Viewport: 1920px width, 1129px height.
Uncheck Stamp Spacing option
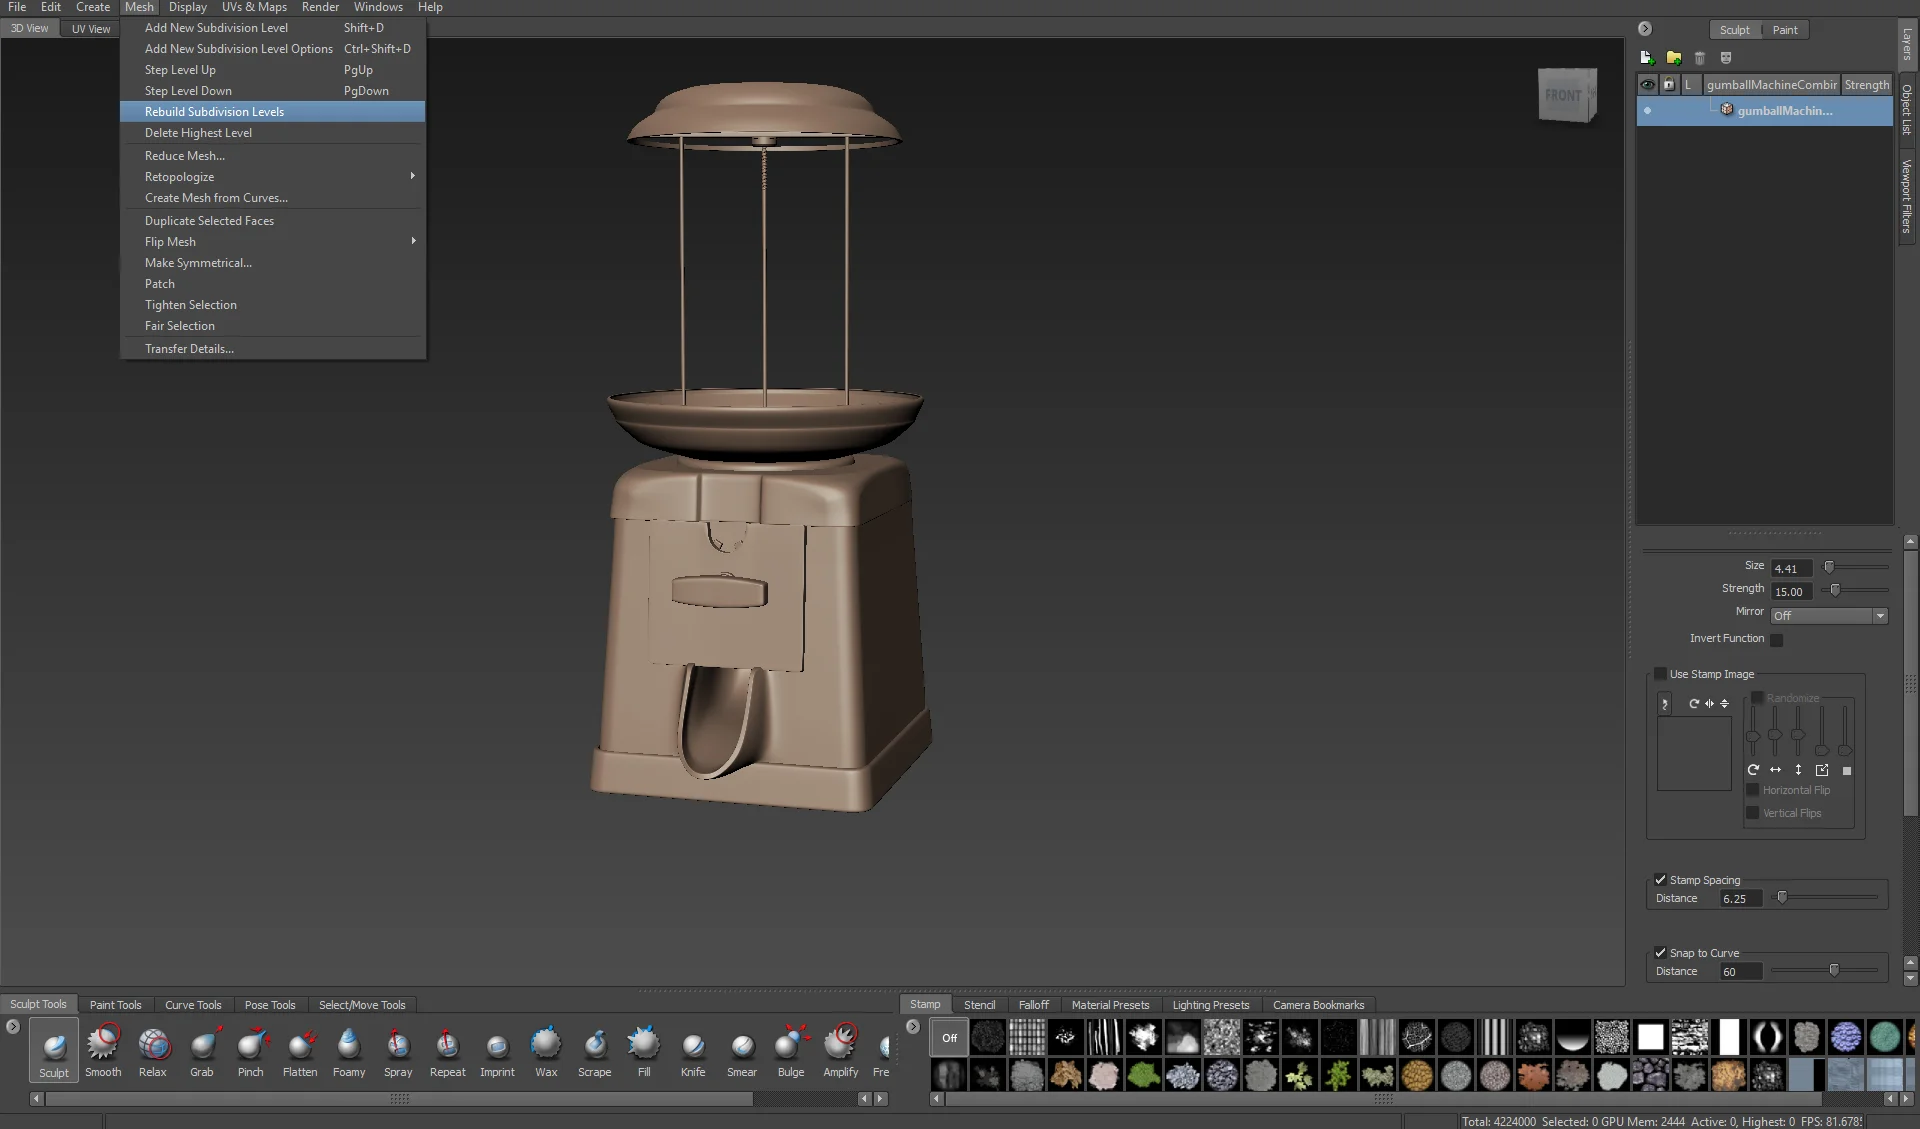pos(1661,880)
